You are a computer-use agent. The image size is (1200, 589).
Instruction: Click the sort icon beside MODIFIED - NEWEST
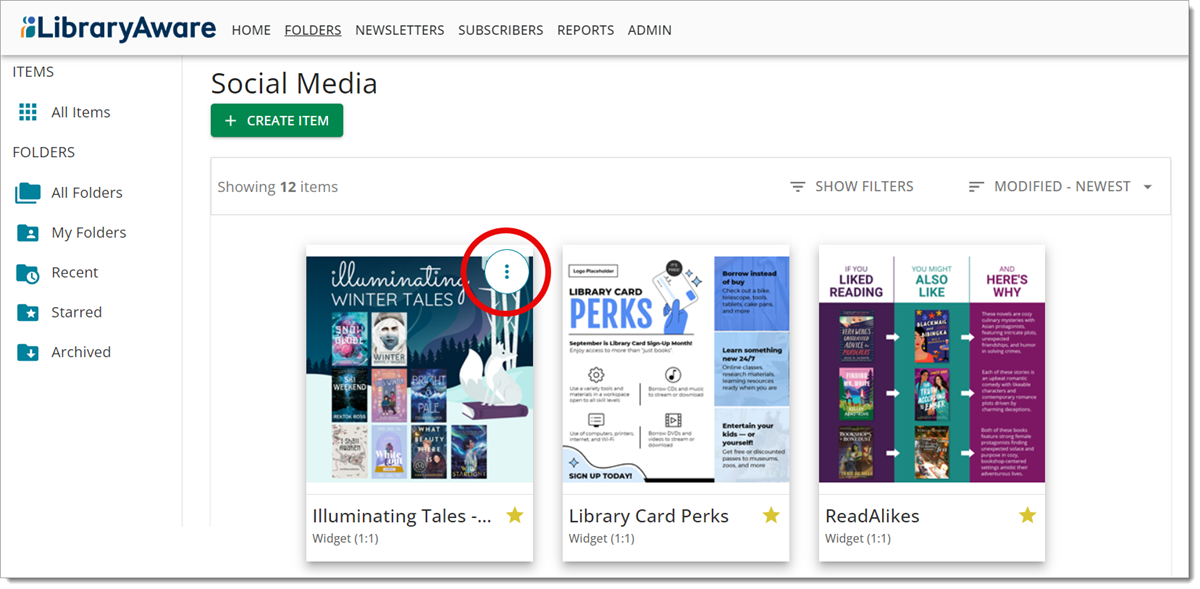977,187
